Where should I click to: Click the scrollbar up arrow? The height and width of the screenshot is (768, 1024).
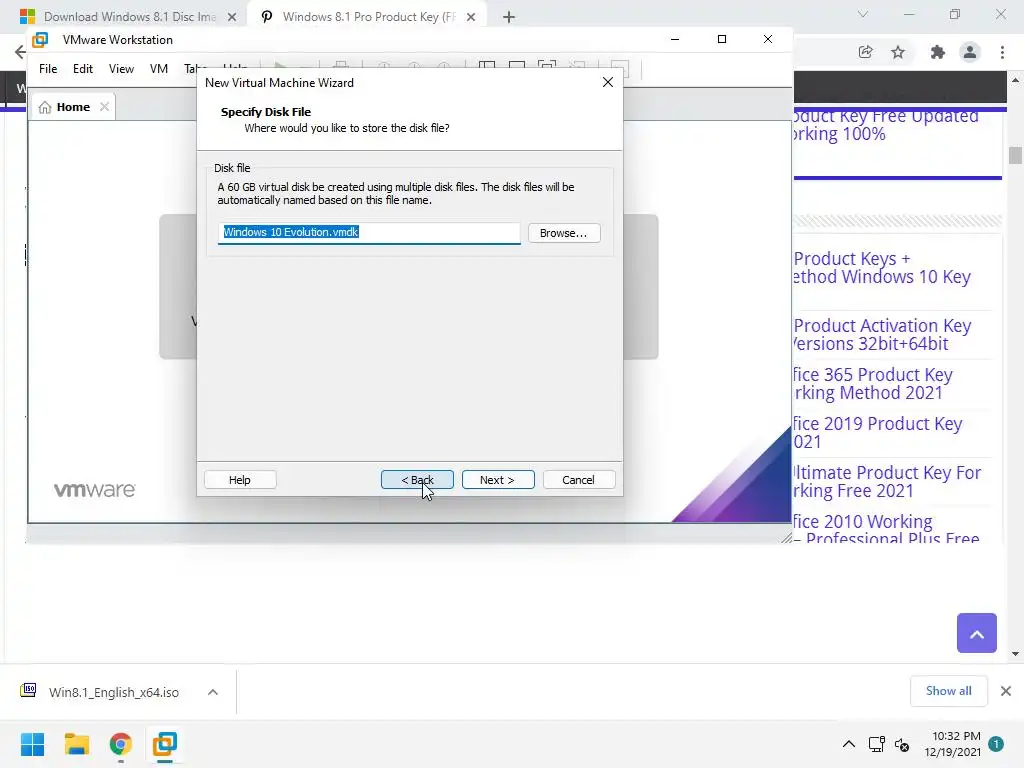(1015, 80)
